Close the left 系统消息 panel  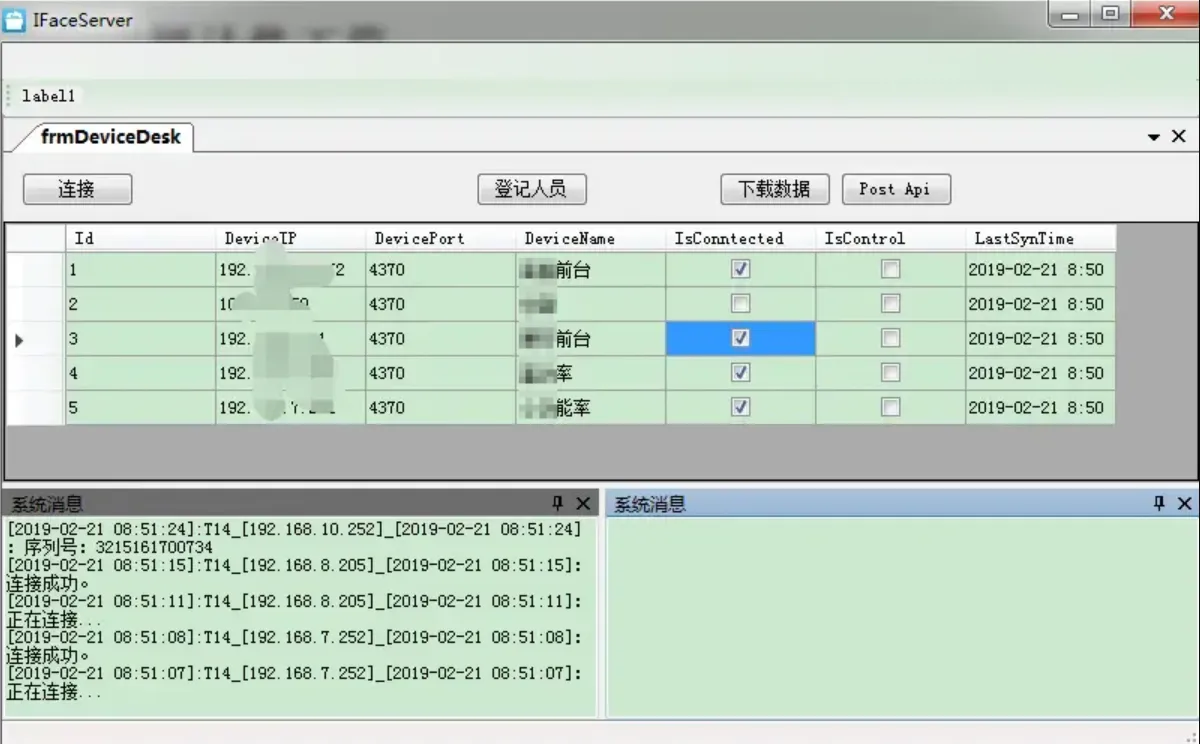(x=583, y=503)
